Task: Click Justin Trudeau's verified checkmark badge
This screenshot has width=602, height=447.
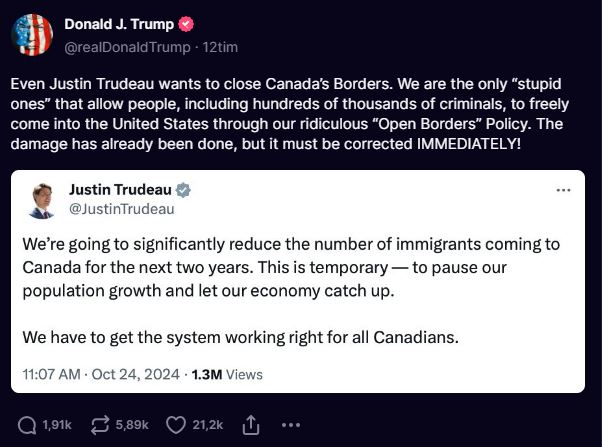Action: point(183,189)
